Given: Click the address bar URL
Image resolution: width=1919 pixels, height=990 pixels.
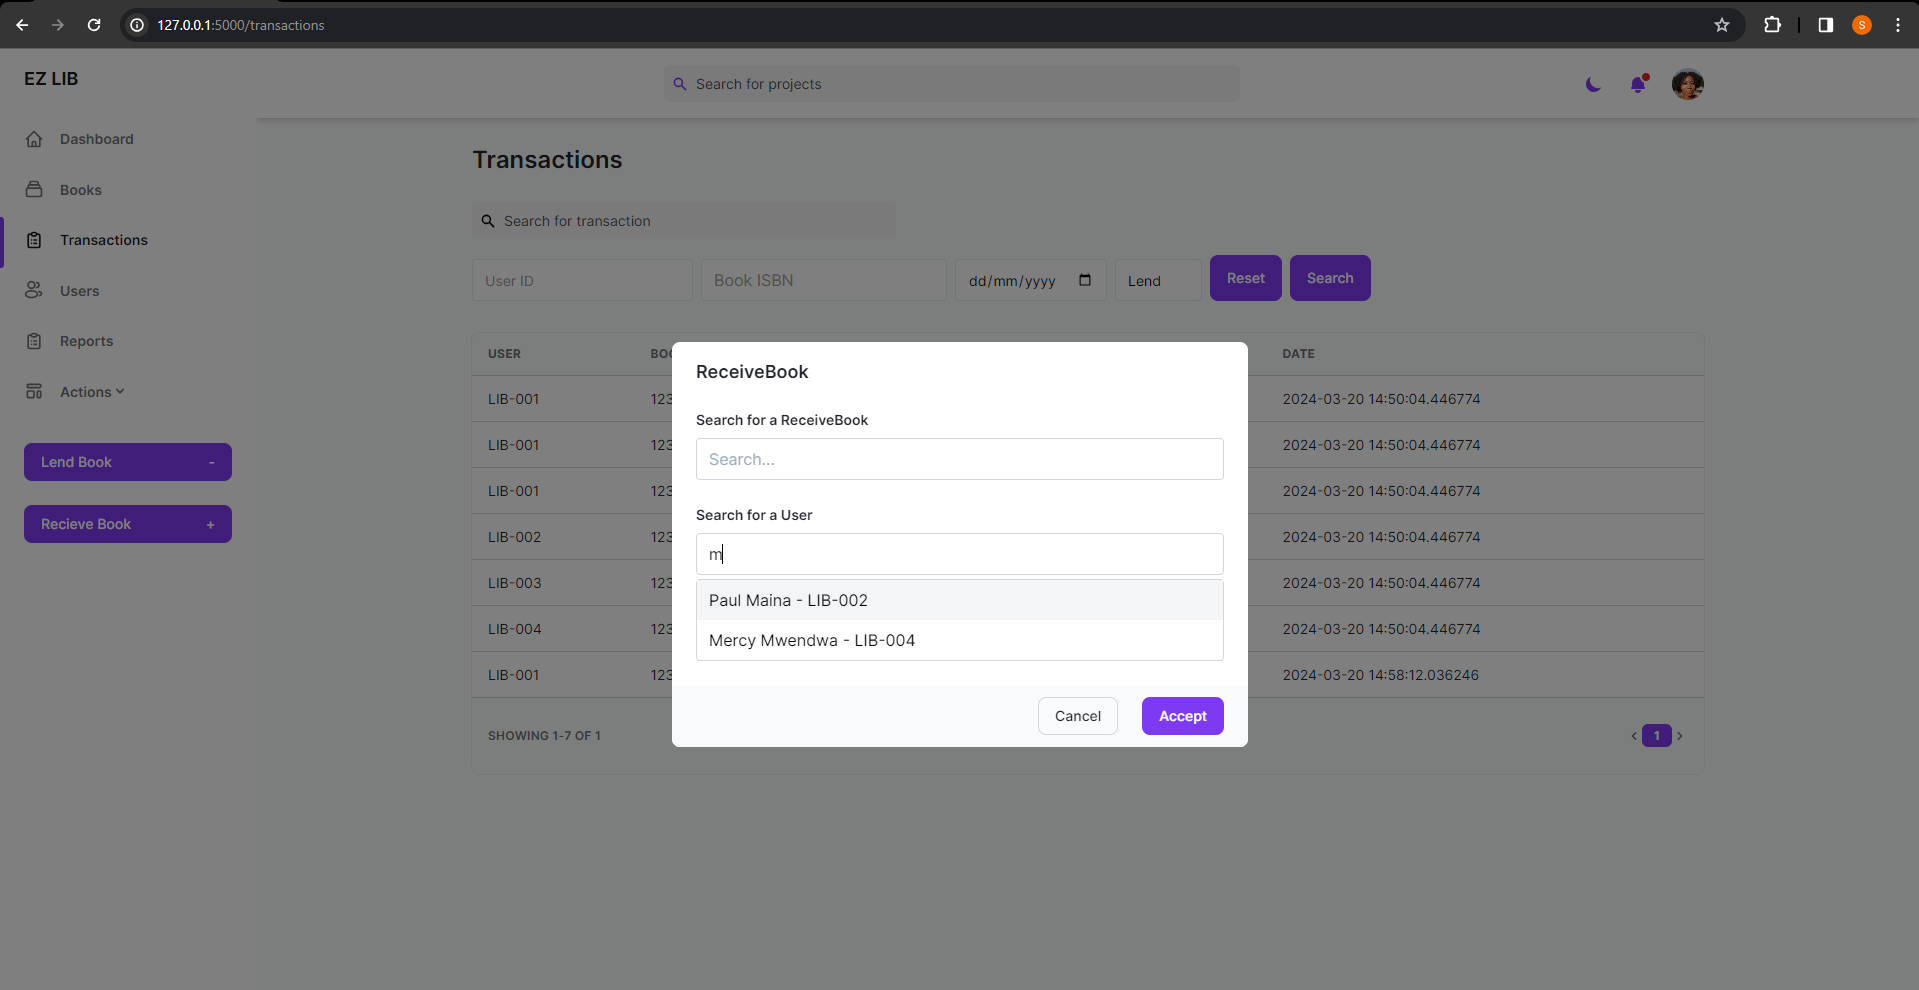Looking at the screenshot, I should click(x=241, y=25).
